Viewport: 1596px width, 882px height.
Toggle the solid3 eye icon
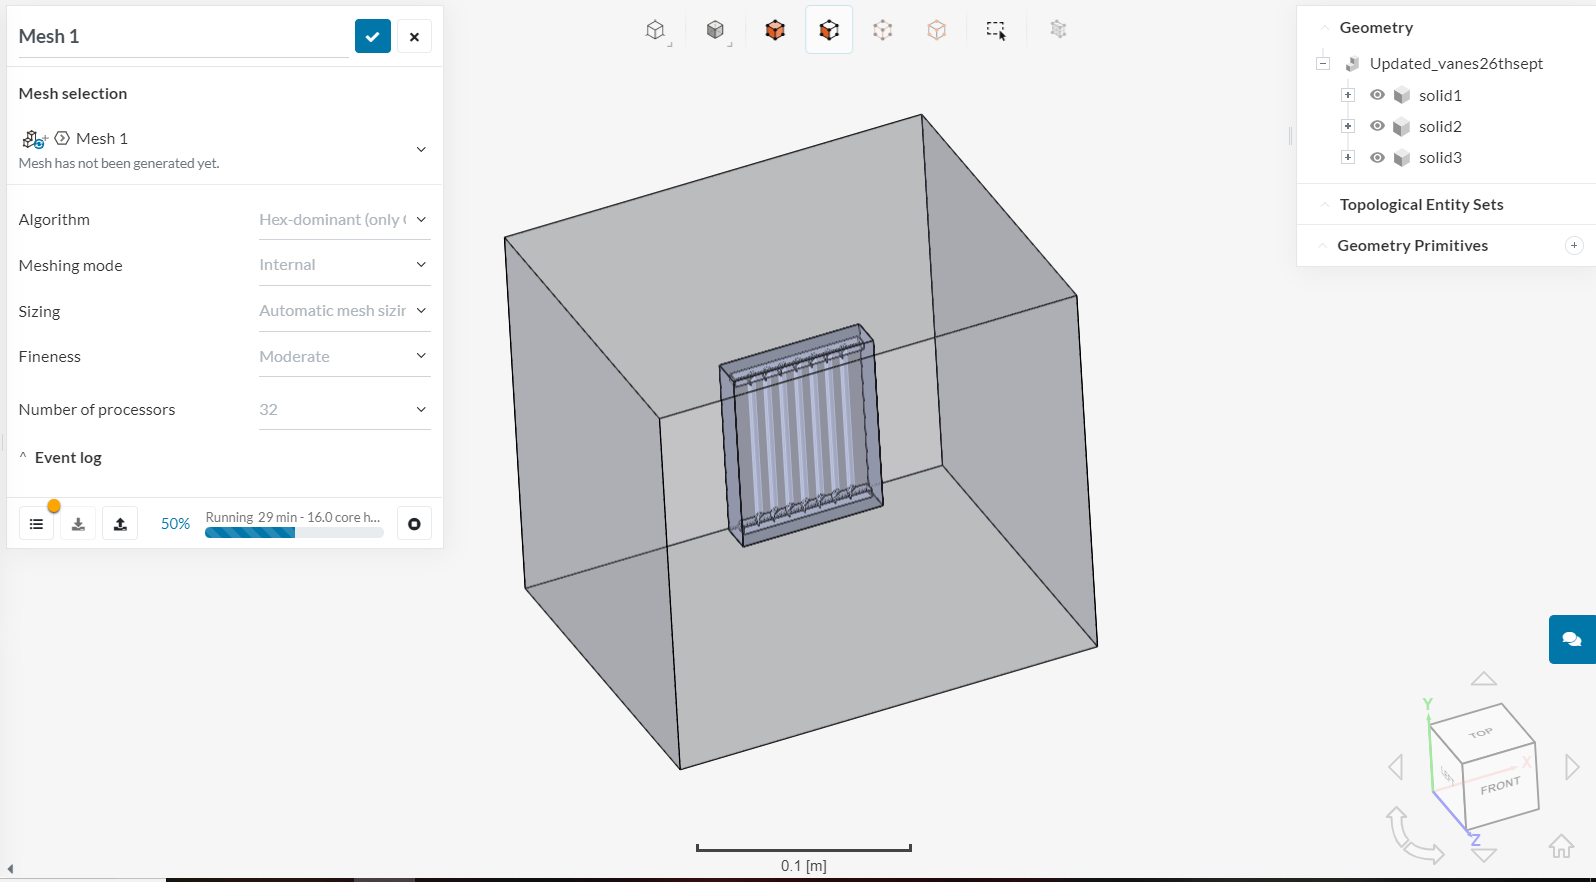pos(1377,157)
